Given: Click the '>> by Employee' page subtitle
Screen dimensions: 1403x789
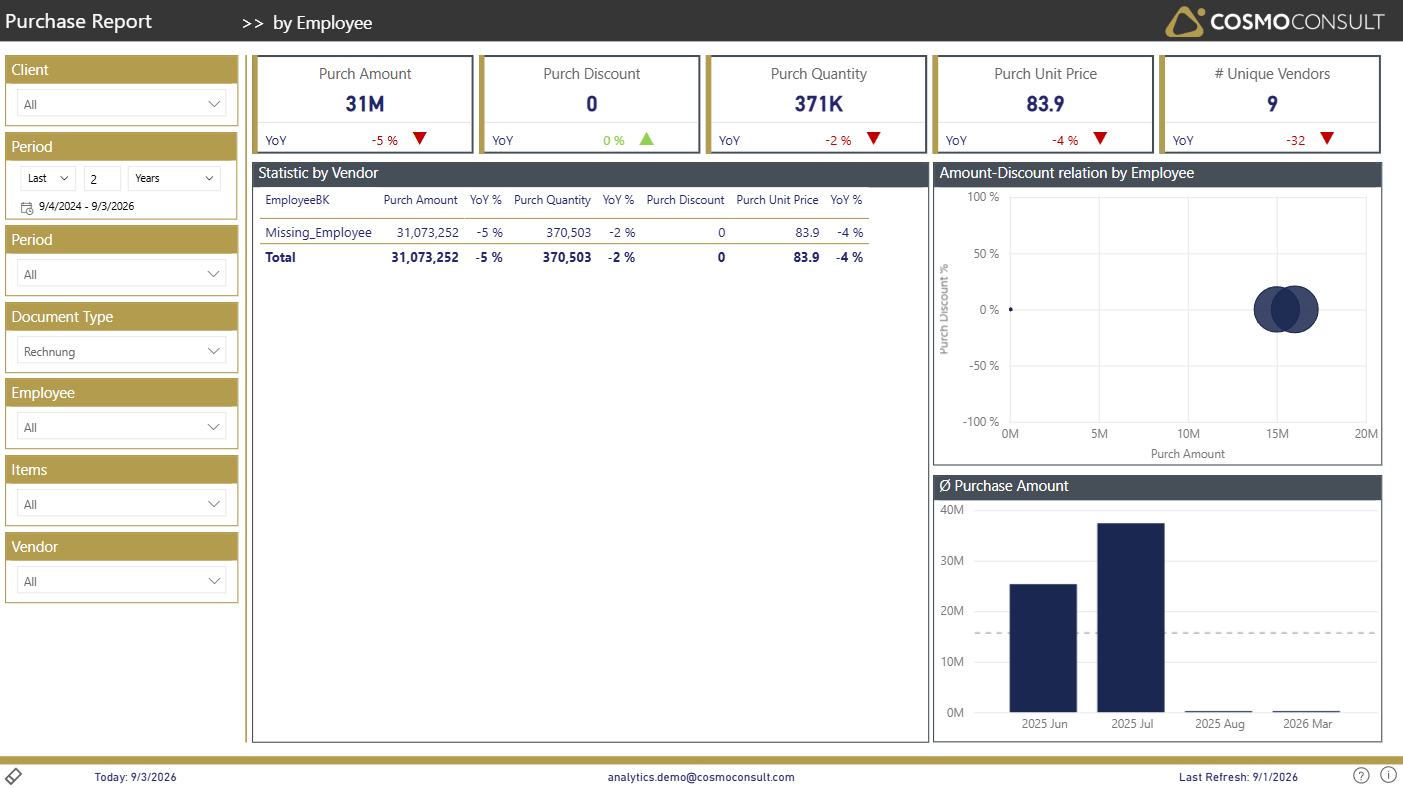Looking at the screenshot, I should pos(307,23).
